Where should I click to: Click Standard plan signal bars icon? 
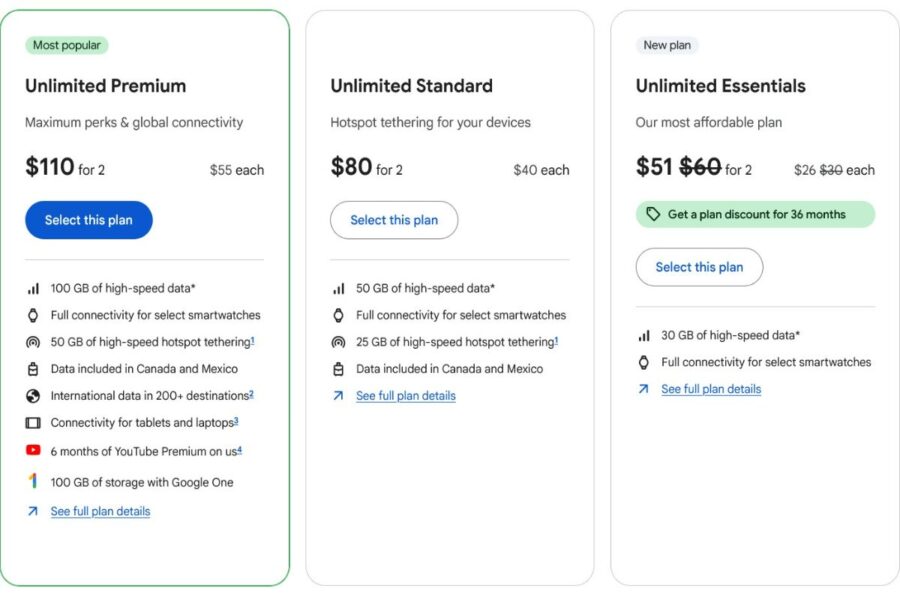click(338, 288)
